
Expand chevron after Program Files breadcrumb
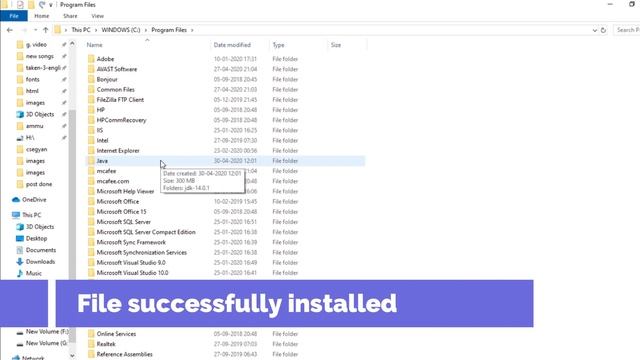192,30
